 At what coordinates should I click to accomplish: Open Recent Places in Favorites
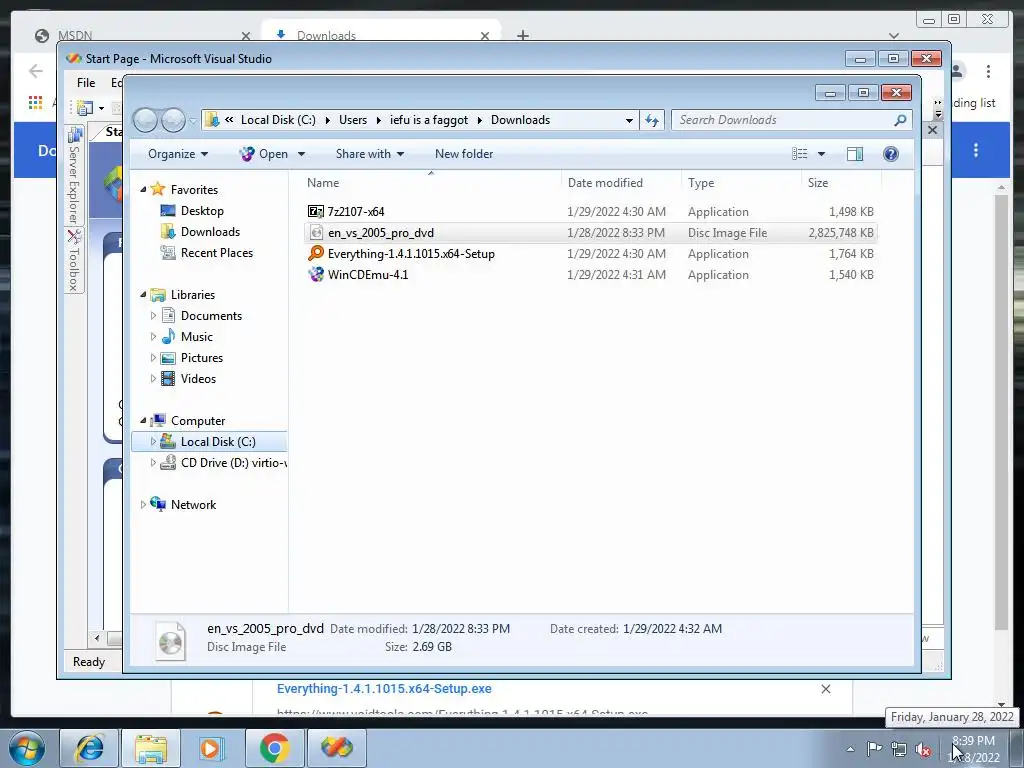tap(217, 253)
